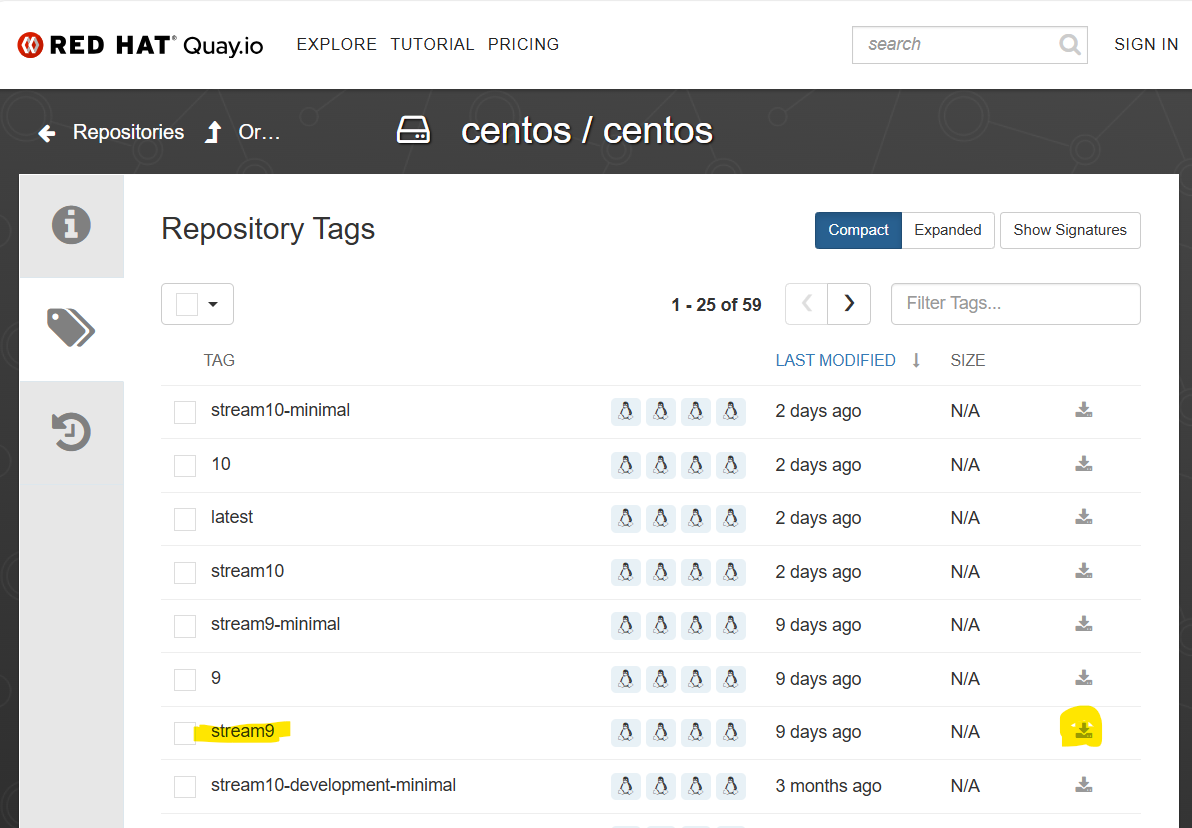Click last Linux manifest icon for latest
The image size is (1192, 828).
coord(731,519)
